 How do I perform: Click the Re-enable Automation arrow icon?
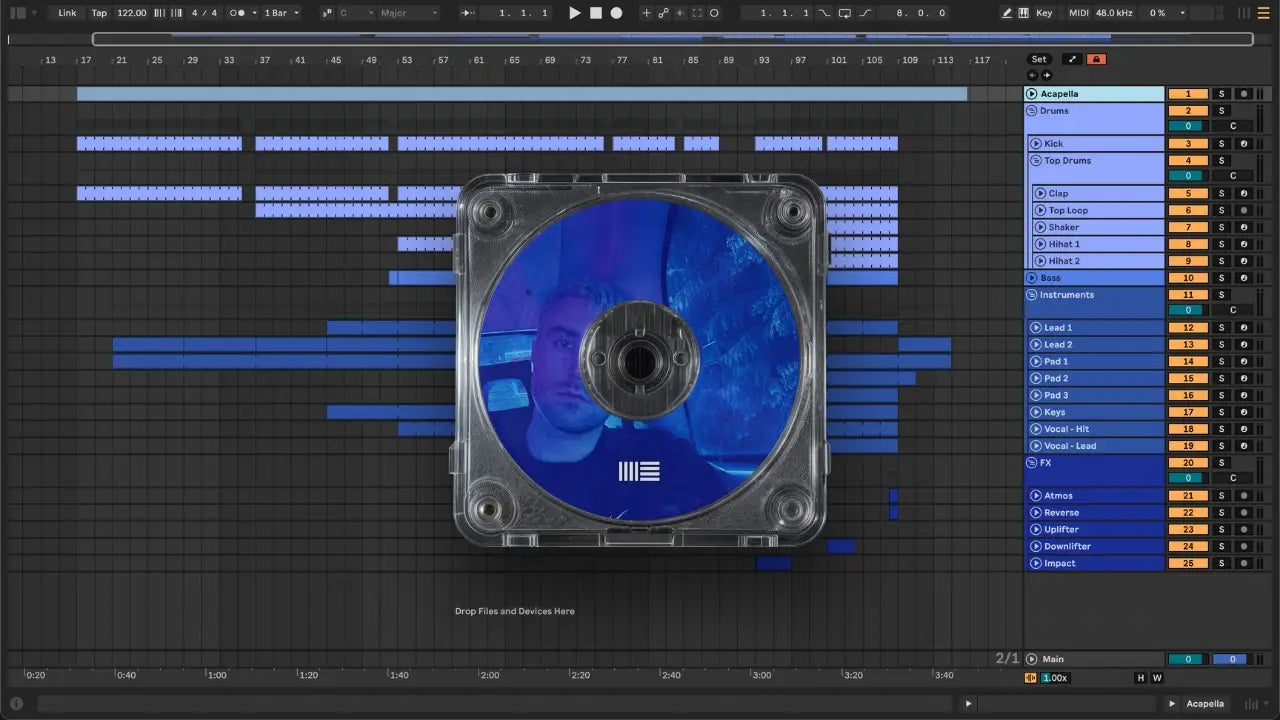680,13
